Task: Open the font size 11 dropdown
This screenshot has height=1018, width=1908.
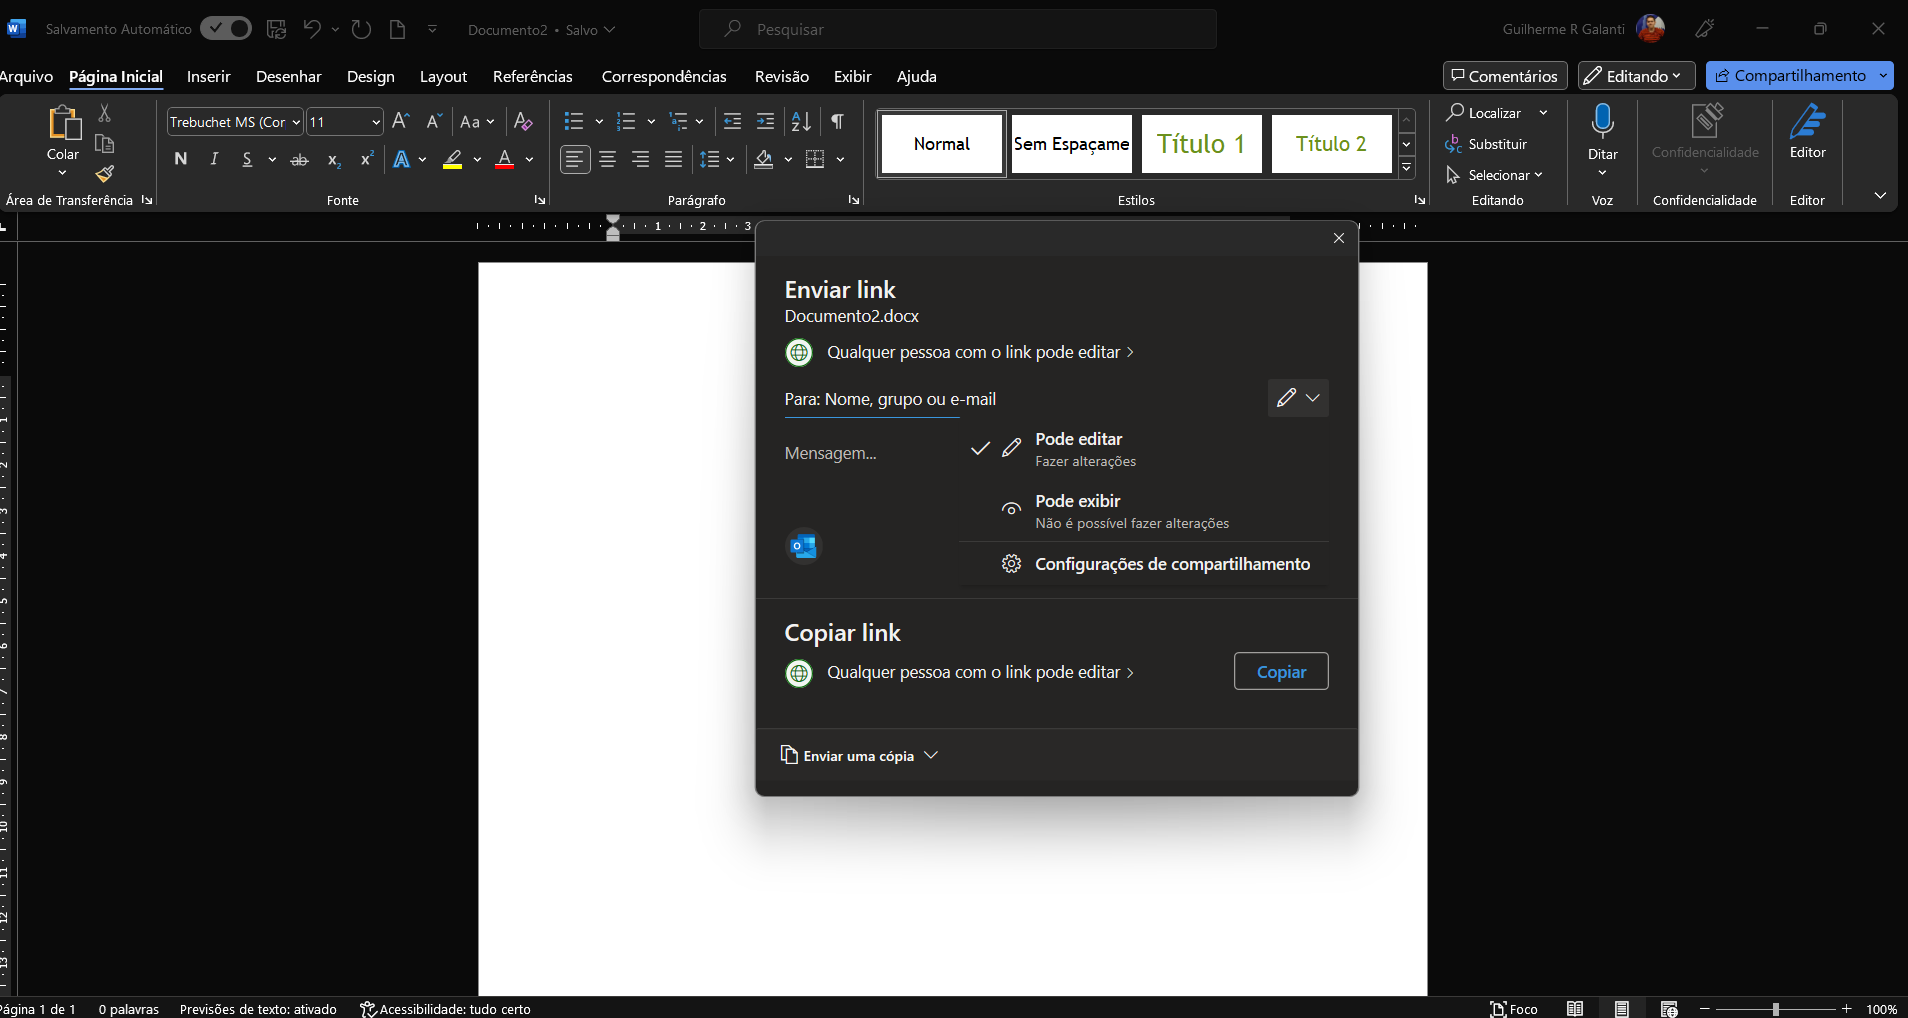Action: point(376,122)
